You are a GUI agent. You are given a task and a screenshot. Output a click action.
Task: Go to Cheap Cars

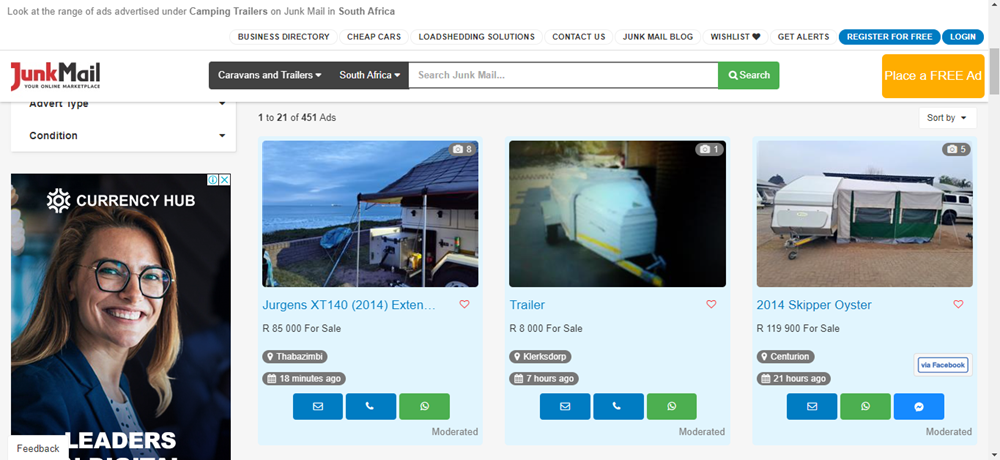(x=374, y=37)
